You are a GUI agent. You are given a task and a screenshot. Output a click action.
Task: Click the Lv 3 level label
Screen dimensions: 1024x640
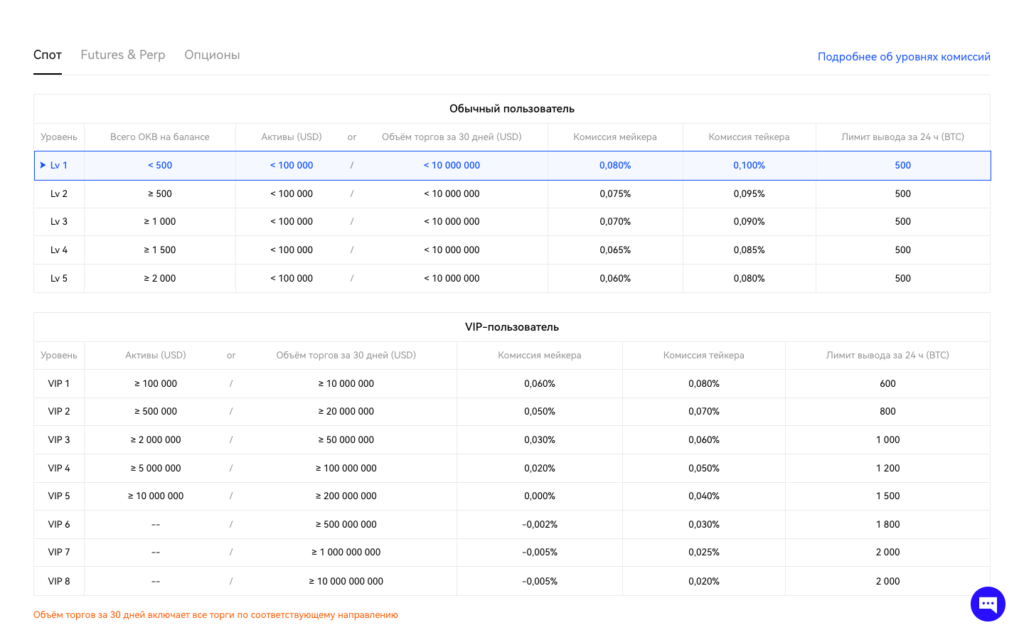[x=59, y=222]
